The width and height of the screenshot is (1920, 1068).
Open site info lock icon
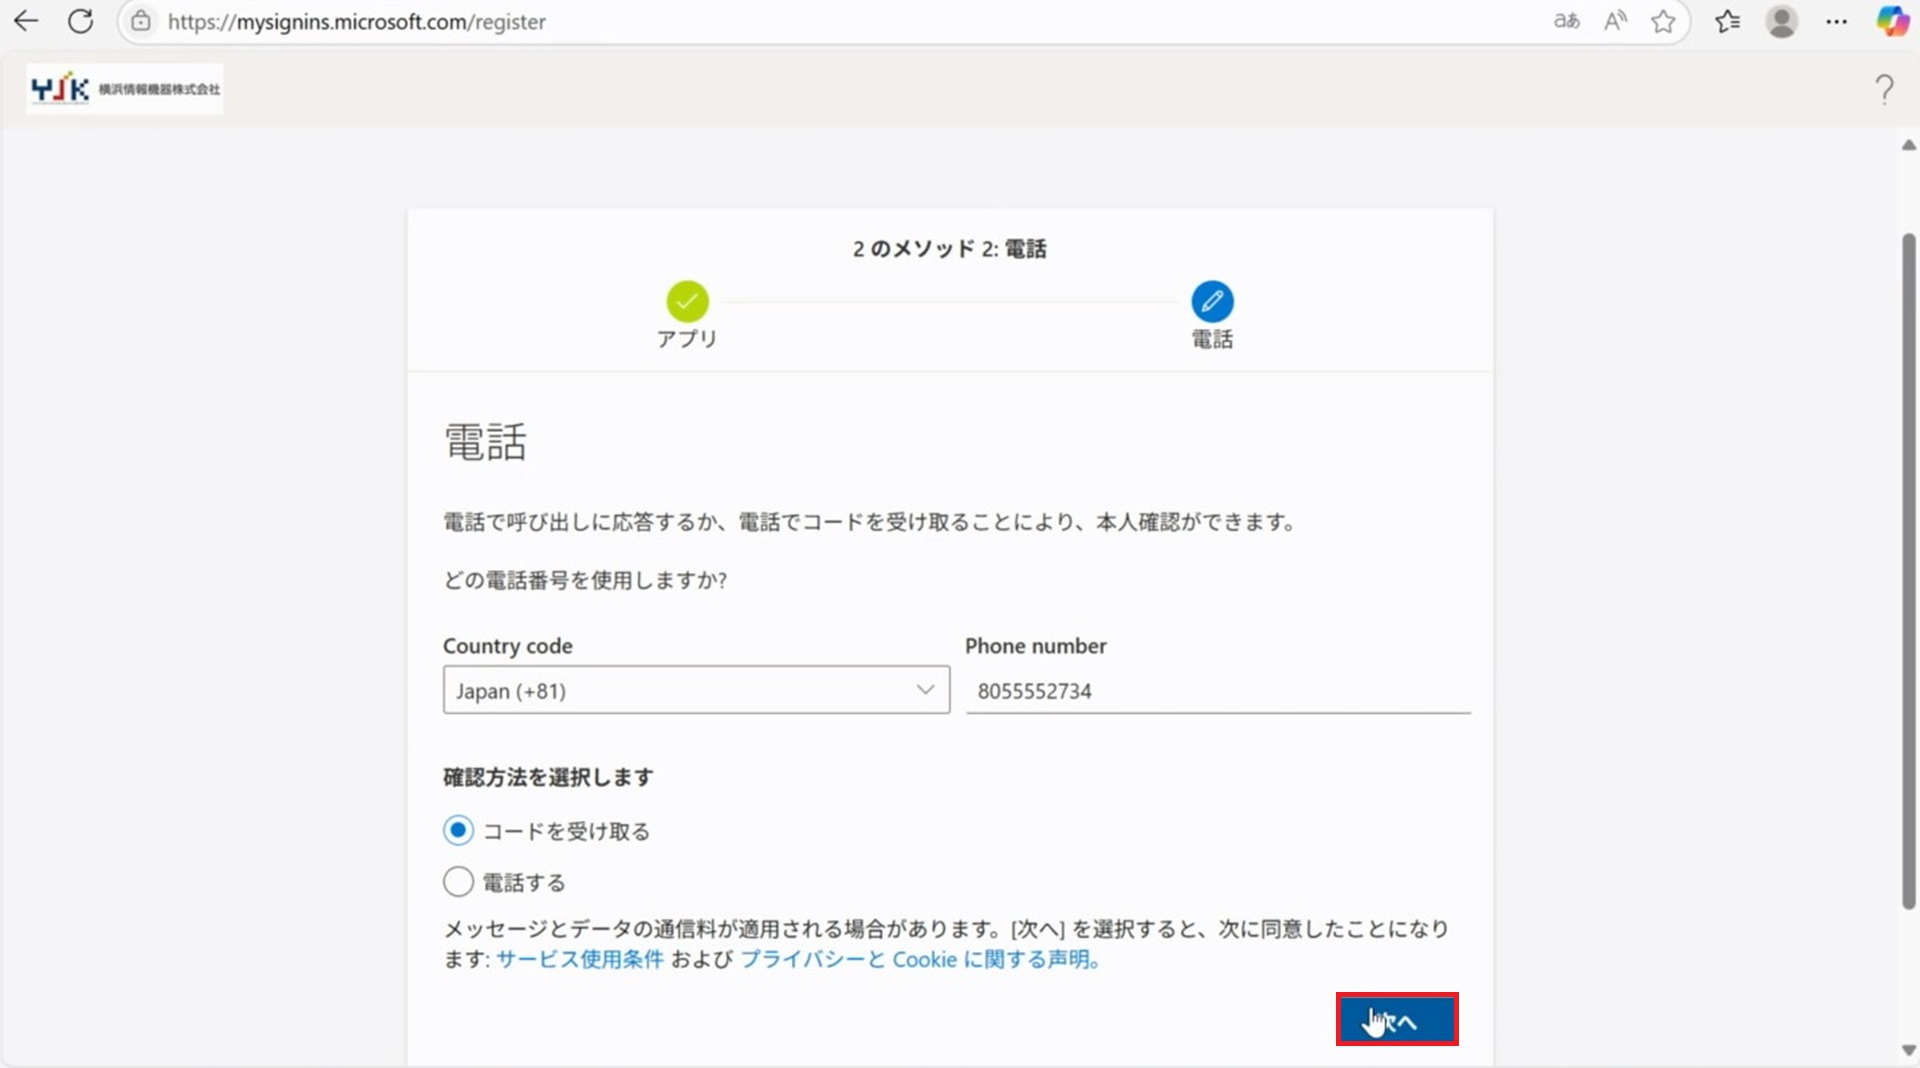pyautogui.click(x=141, y=21)
